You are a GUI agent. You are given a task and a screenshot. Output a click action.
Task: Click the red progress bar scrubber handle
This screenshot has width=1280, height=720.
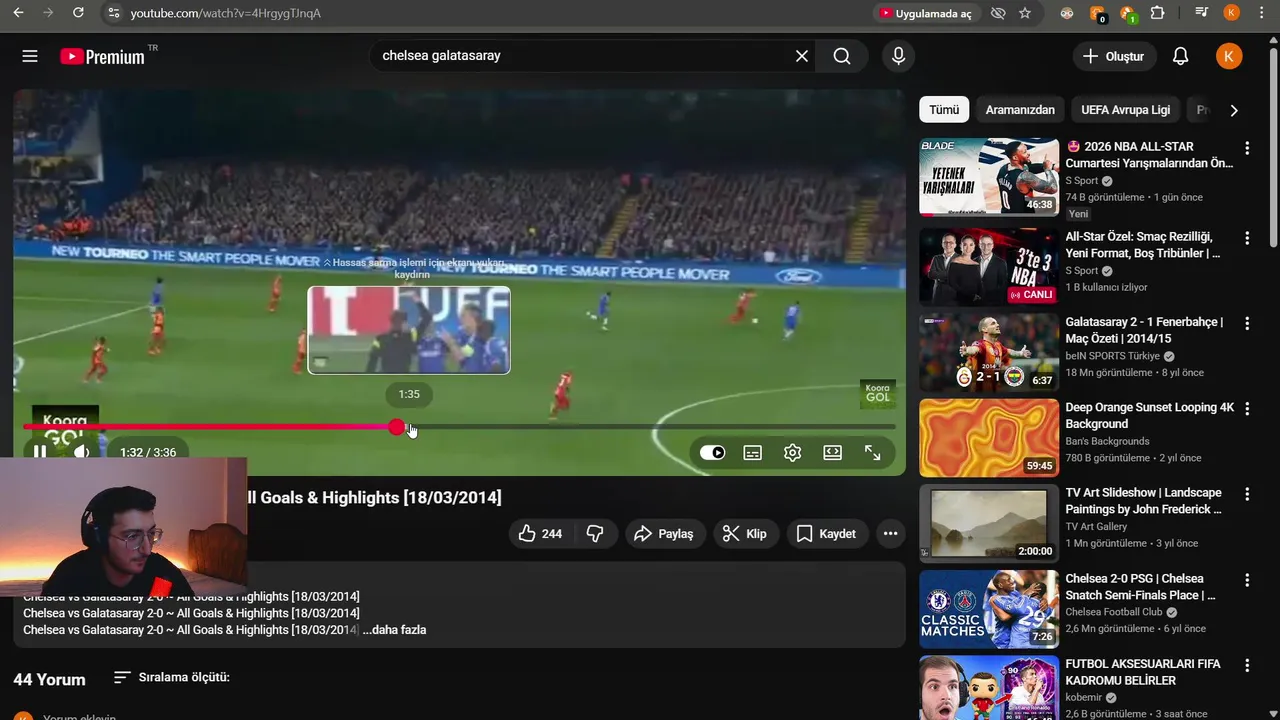(397, 427)
